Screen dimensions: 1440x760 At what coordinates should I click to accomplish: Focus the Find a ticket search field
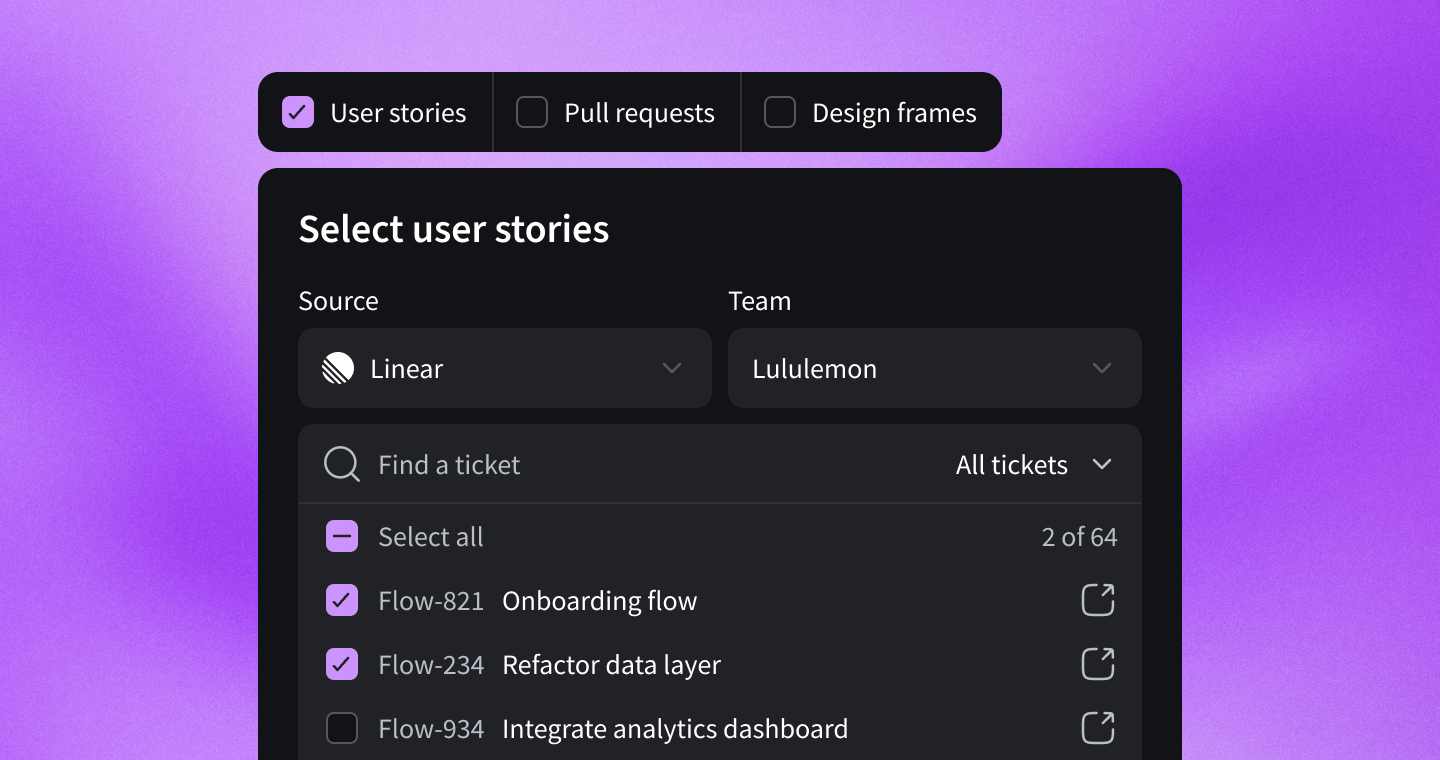(x=449, y=465)
